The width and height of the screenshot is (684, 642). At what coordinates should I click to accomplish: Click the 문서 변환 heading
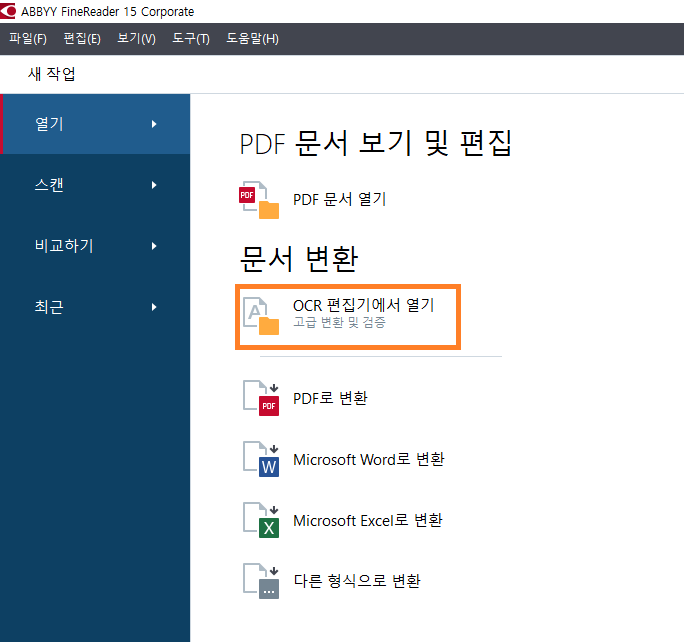(x=299, y=259)
